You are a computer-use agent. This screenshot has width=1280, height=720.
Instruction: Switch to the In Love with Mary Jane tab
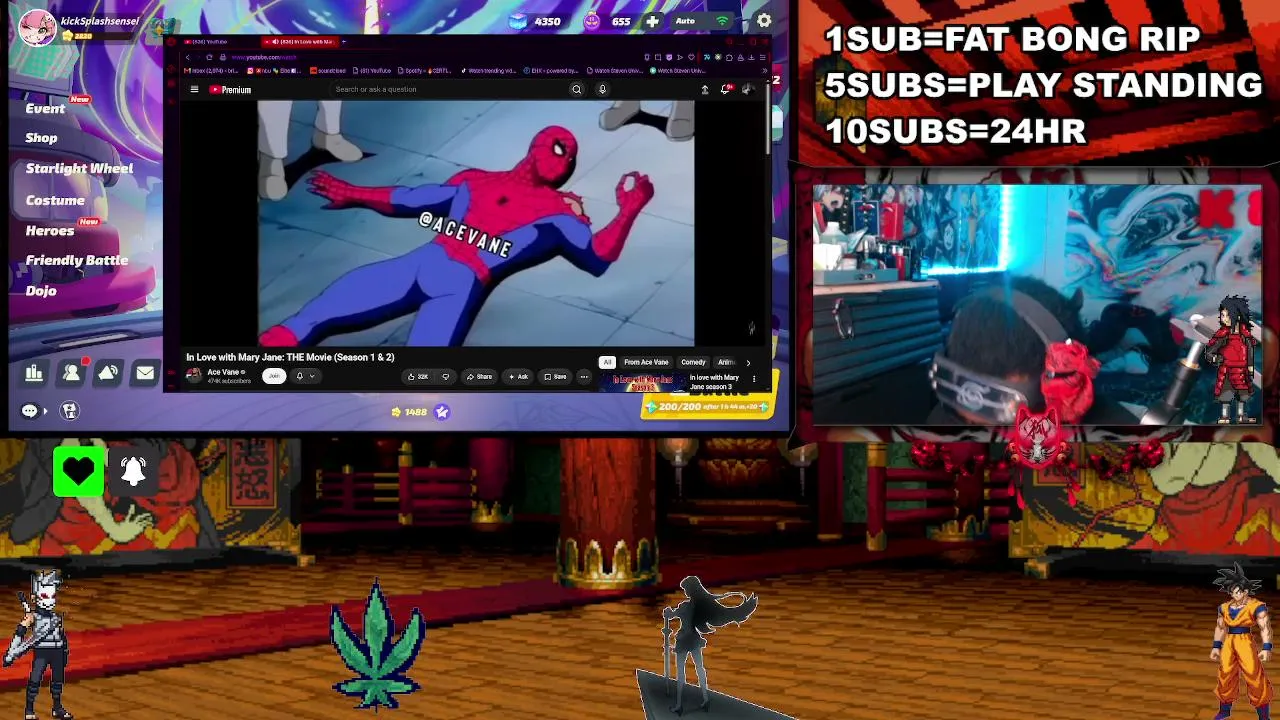(300, 42)
